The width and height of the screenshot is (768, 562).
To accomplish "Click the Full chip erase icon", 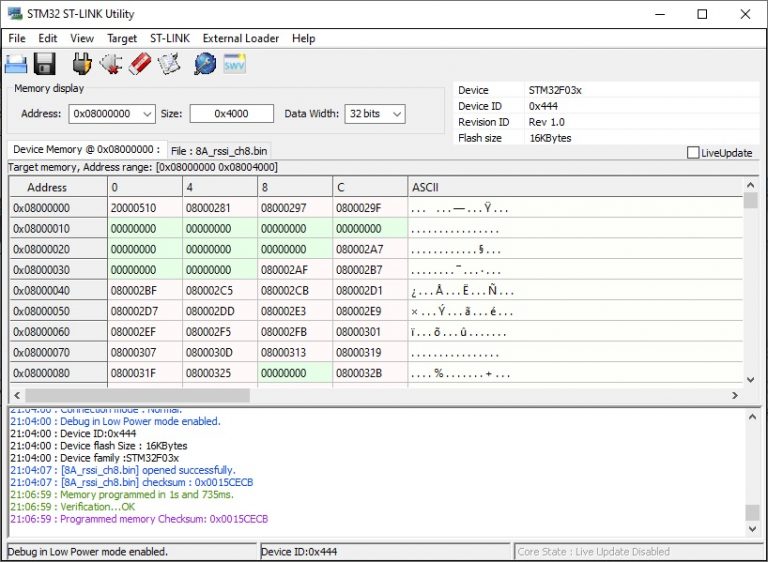I will (140, 64).
